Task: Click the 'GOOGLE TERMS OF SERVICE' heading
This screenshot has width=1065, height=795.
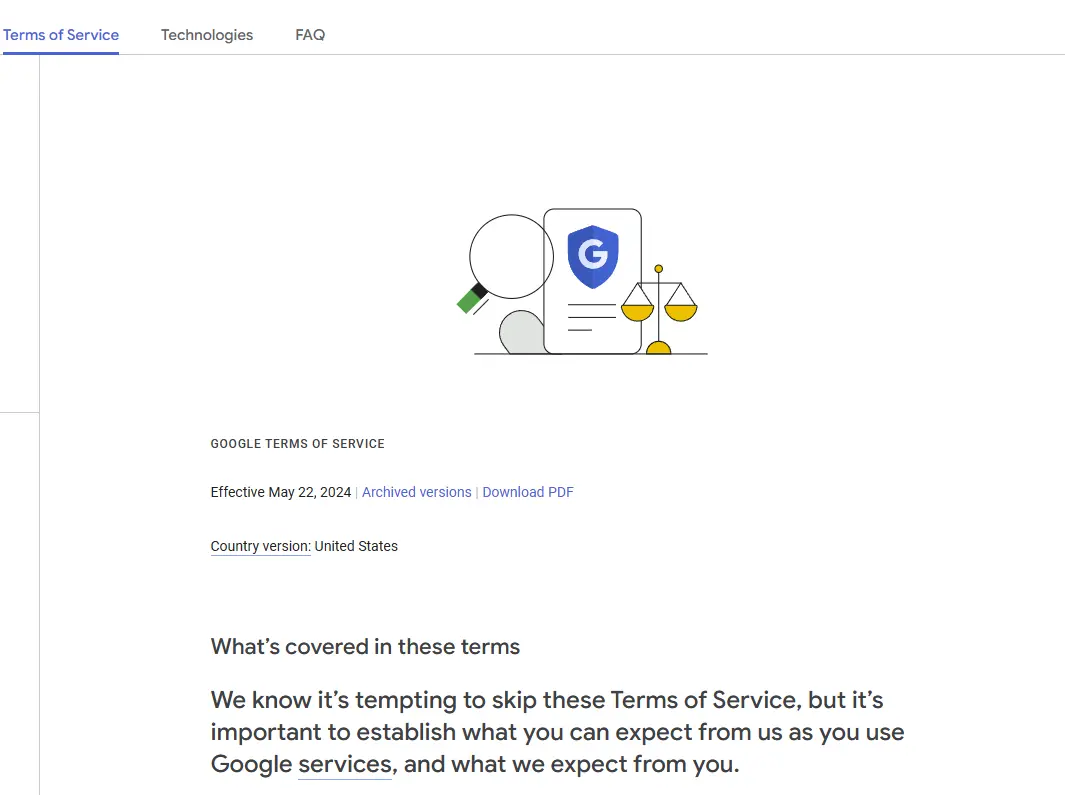Action: (x=297, y=444)
